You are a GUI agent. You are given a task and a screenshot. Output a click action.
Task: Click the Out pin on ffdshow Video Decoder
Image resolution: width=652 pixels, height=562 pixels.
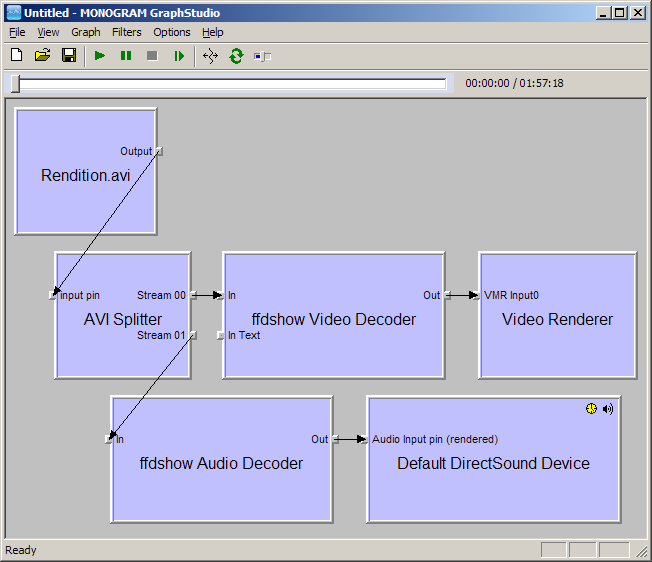pyautogui.click(x=447, y=295)
